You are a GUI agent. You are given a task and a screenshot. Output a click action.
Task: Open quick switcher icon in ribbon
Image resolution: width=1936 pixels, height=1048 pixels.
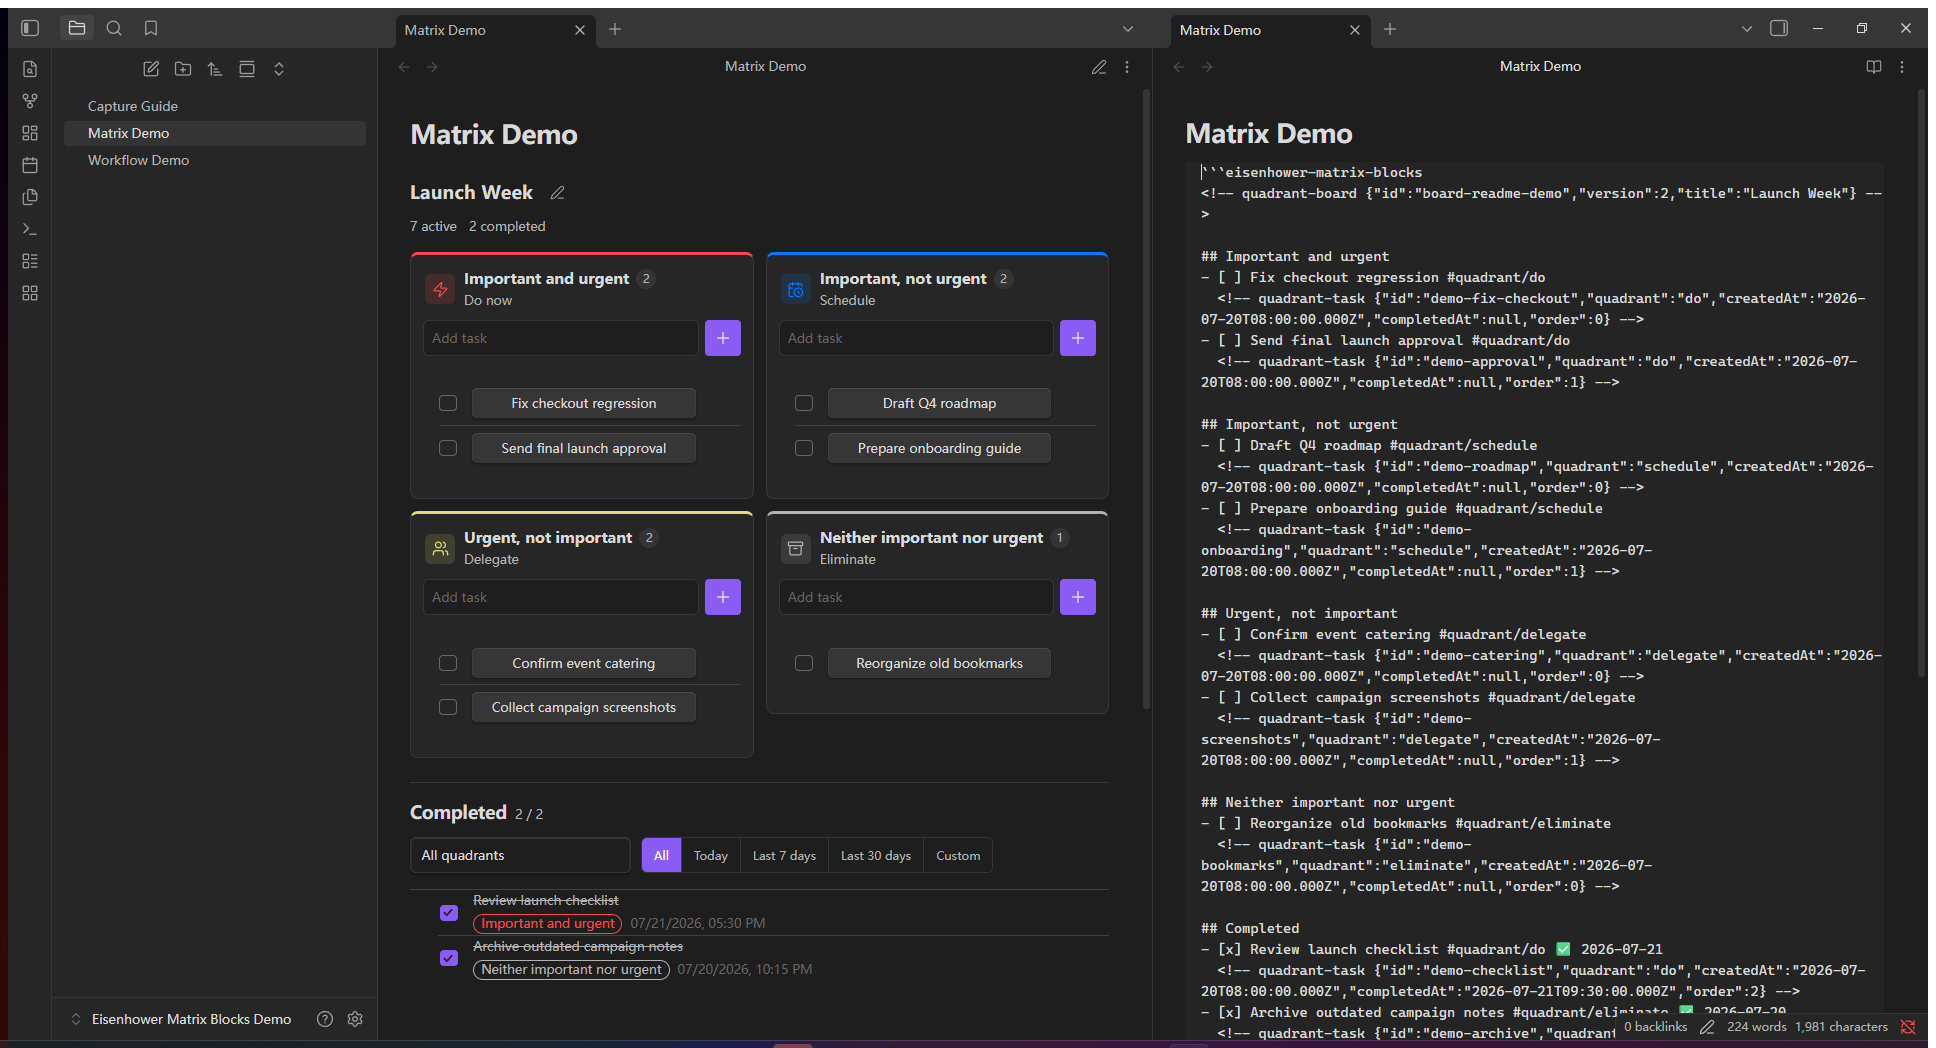pyautogui.click(x=30, y=69)
